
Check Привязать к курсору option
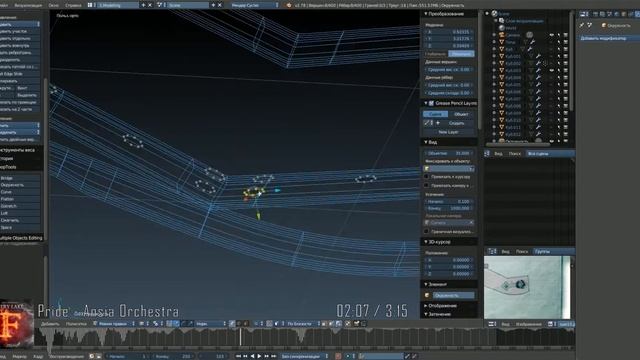[x=427, y=177]
